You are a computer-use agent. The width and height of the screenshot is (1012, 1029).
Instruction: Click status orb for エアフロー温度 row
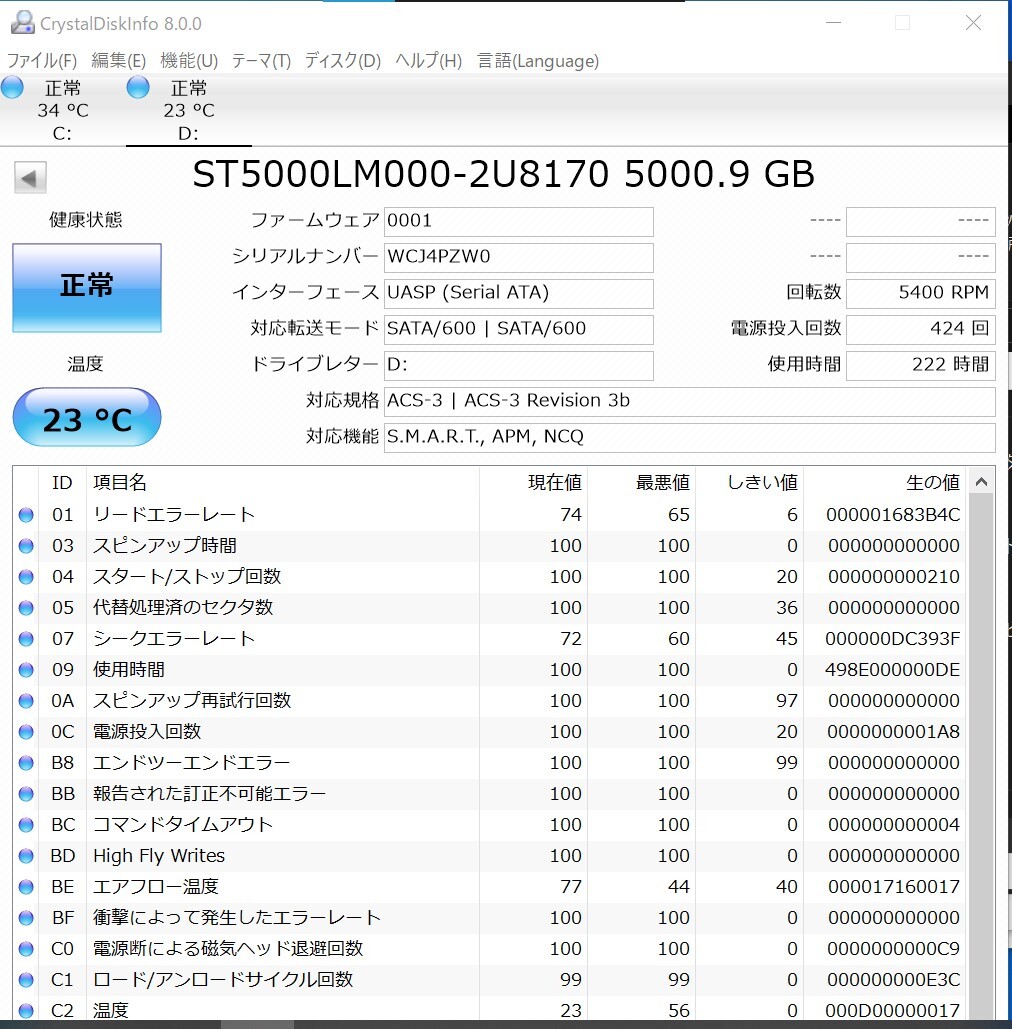click(26, 887)
